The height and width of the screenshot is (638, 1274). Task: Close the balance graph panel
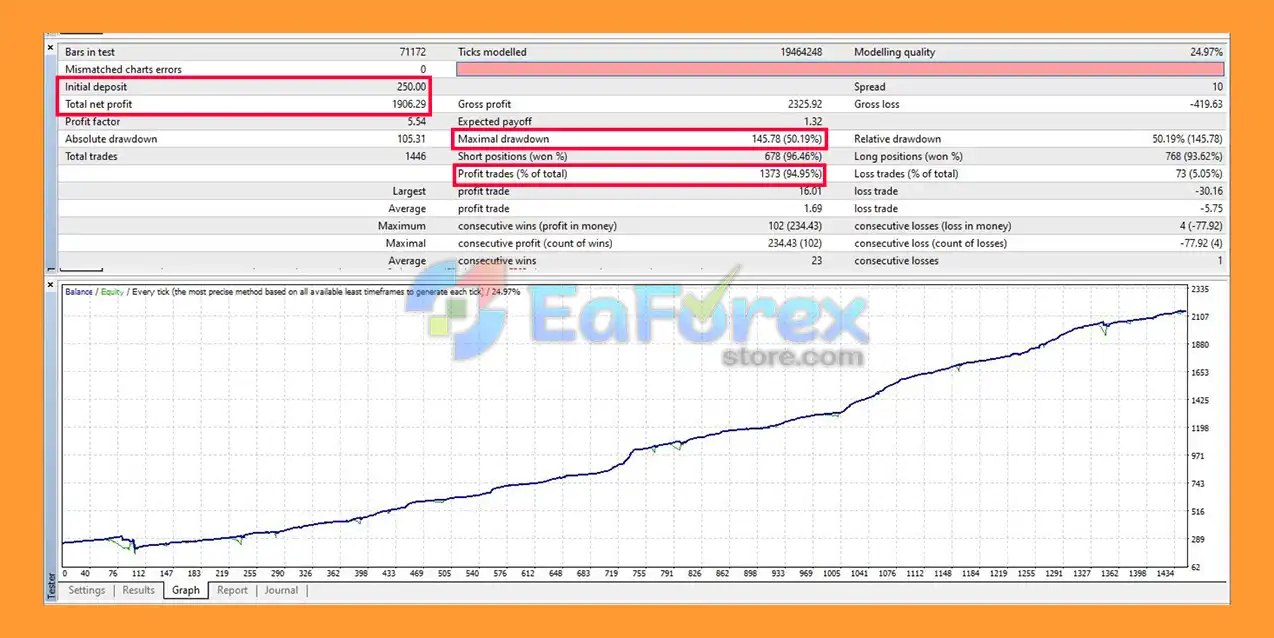point(51,285)
